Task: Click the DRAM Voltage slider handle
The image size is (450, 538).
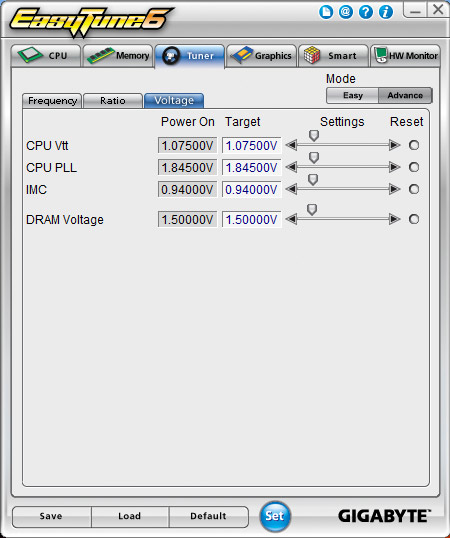Action: (x=312, y=209)
